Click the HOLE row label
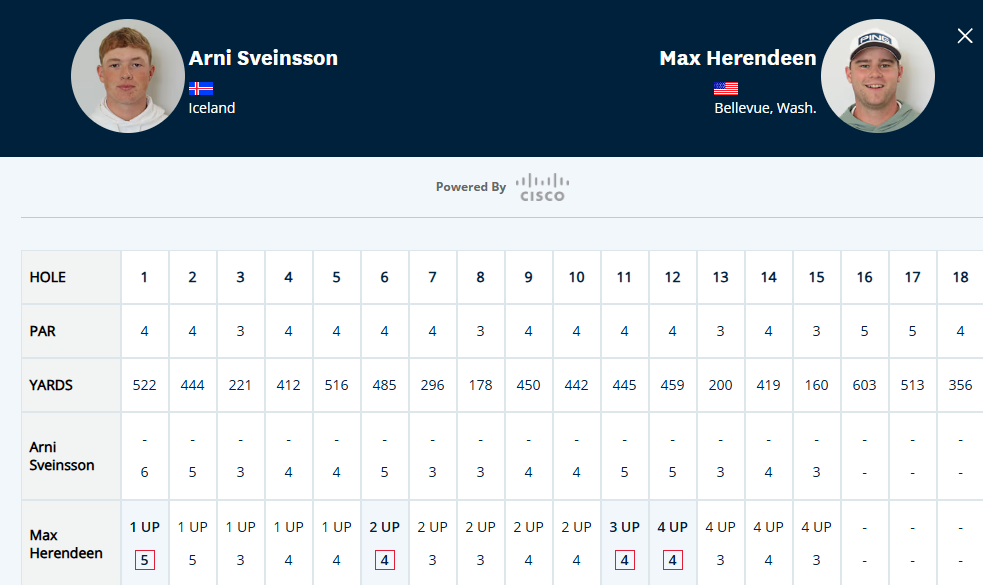983x585 pixels. pyautogui.click(x=47, y=277)
